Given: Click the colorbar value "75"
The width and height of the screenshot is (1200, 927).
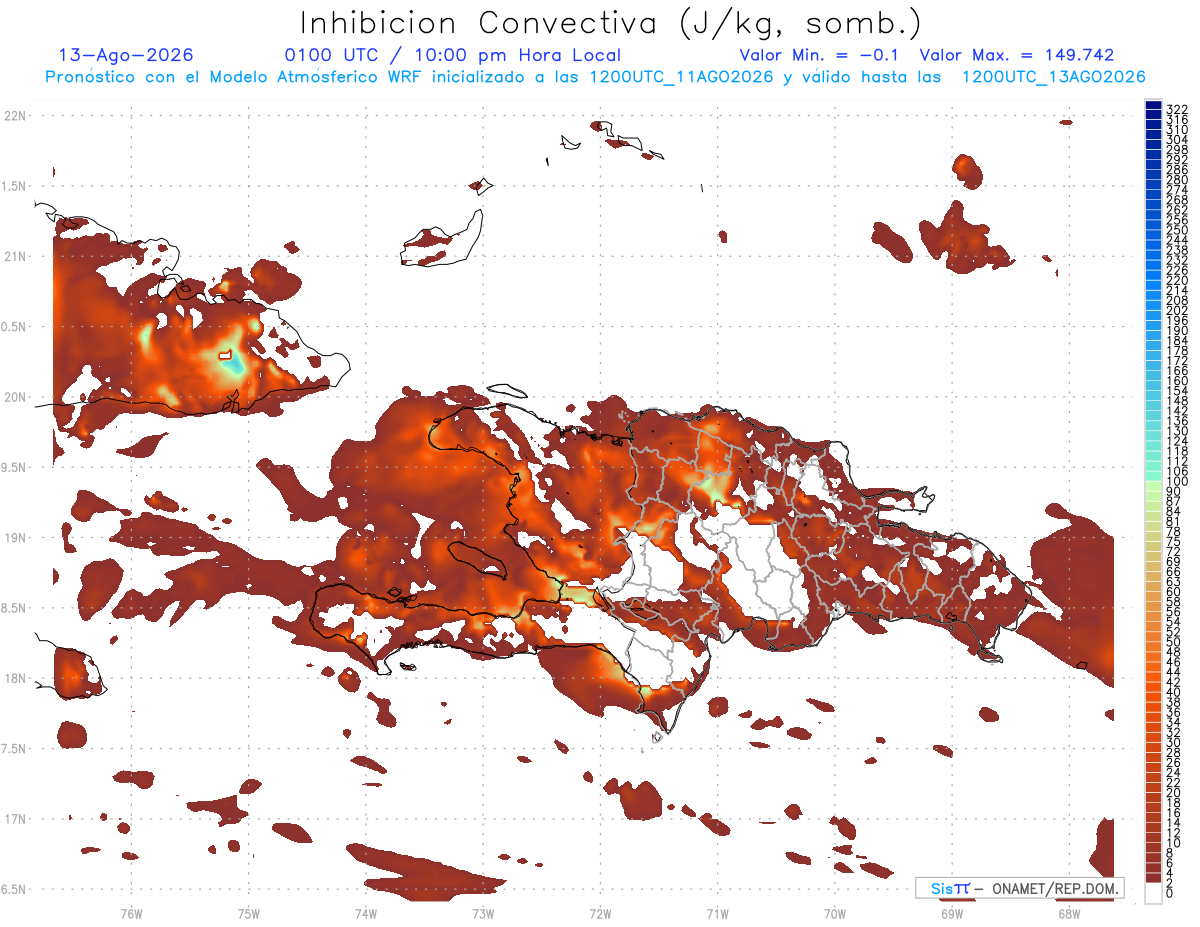Looking at the screenshot, I should click(x=1173, y=541).
